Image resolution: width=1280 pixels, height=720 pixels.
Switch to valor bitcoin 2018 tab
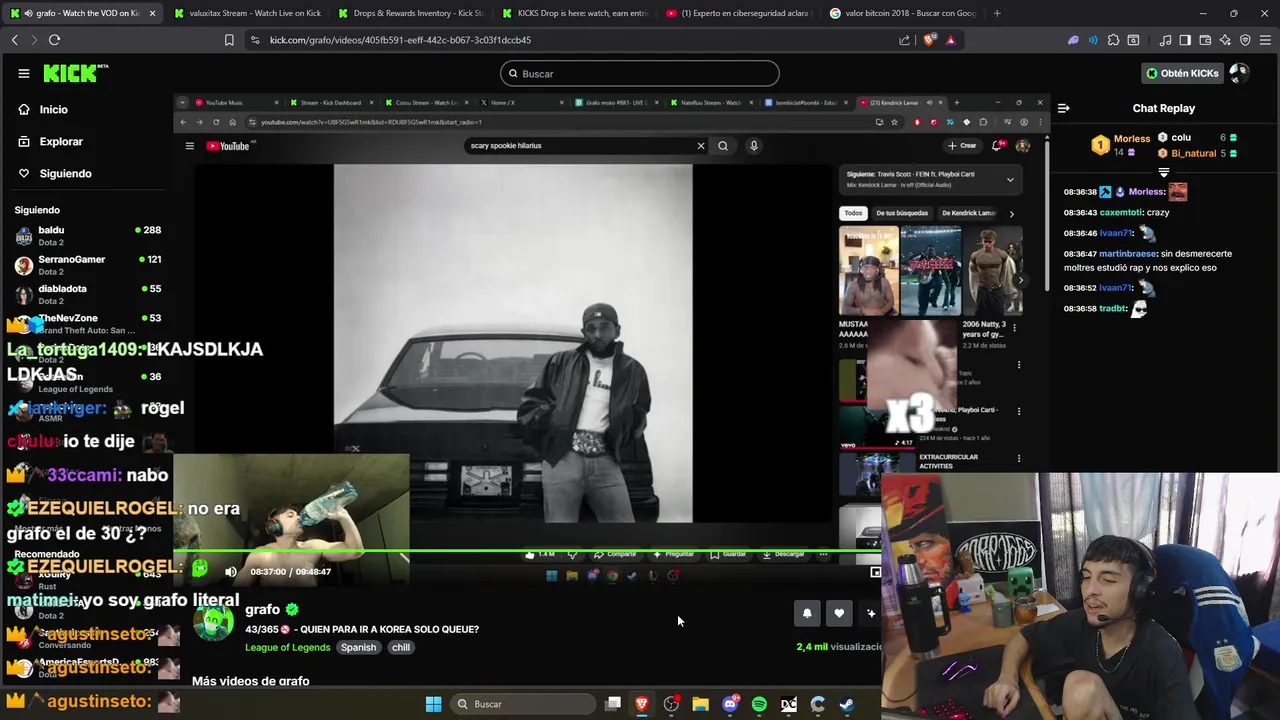tap(904, 13)
